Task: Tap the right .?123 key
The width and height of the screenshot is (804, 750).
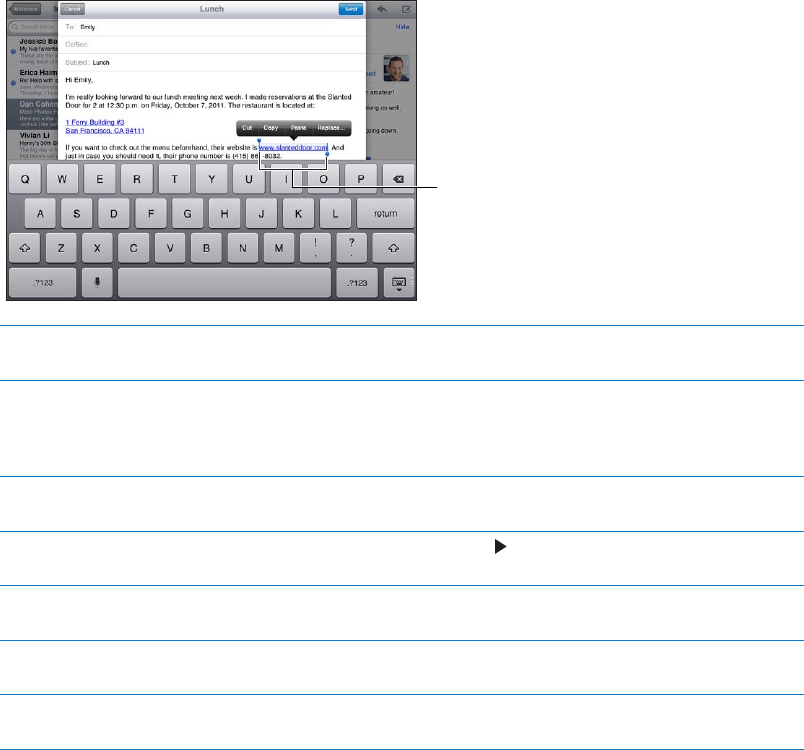Action: pyautogui.click(x=357, y=282)
